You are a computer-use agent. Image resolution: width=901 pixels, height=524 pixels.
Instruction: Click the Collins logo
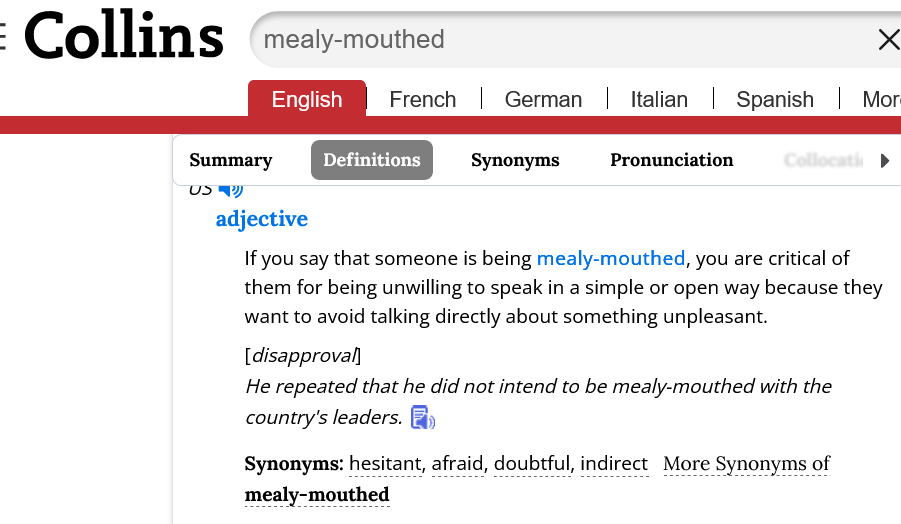pos(124,38)
